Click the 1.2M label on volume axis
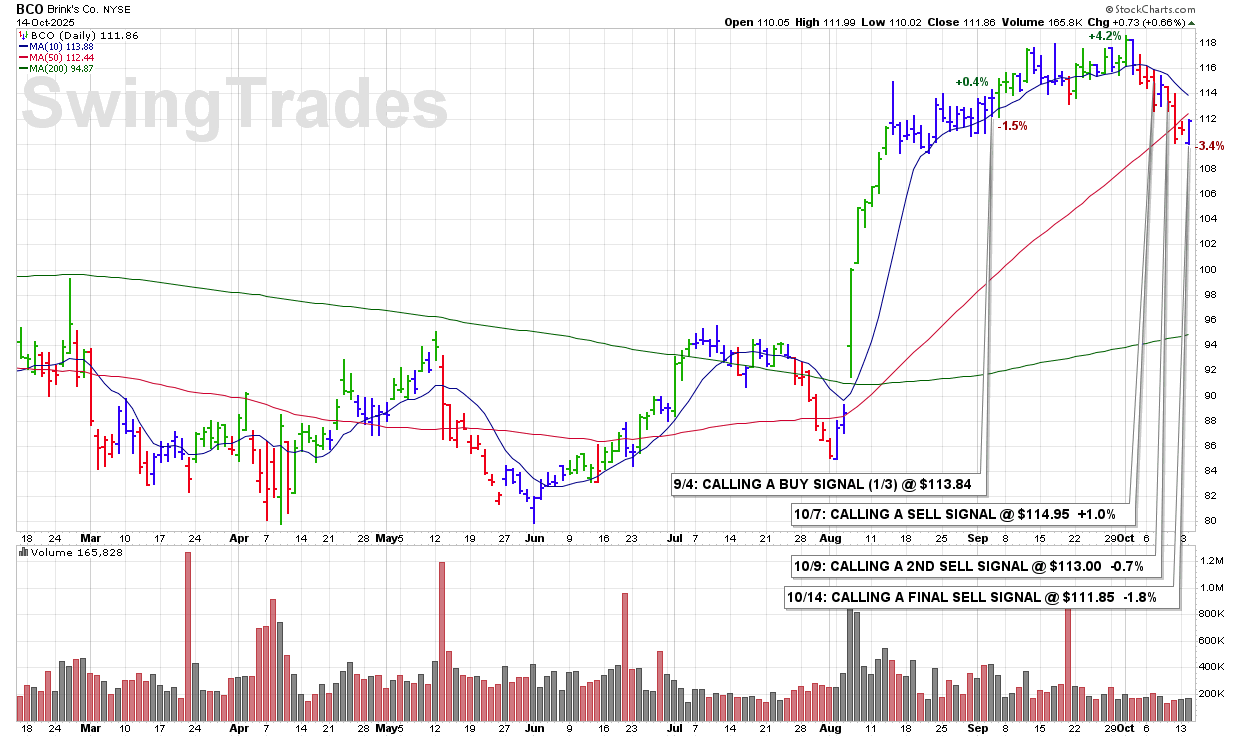This screenshot has height=737, width=1240. 1211,561
